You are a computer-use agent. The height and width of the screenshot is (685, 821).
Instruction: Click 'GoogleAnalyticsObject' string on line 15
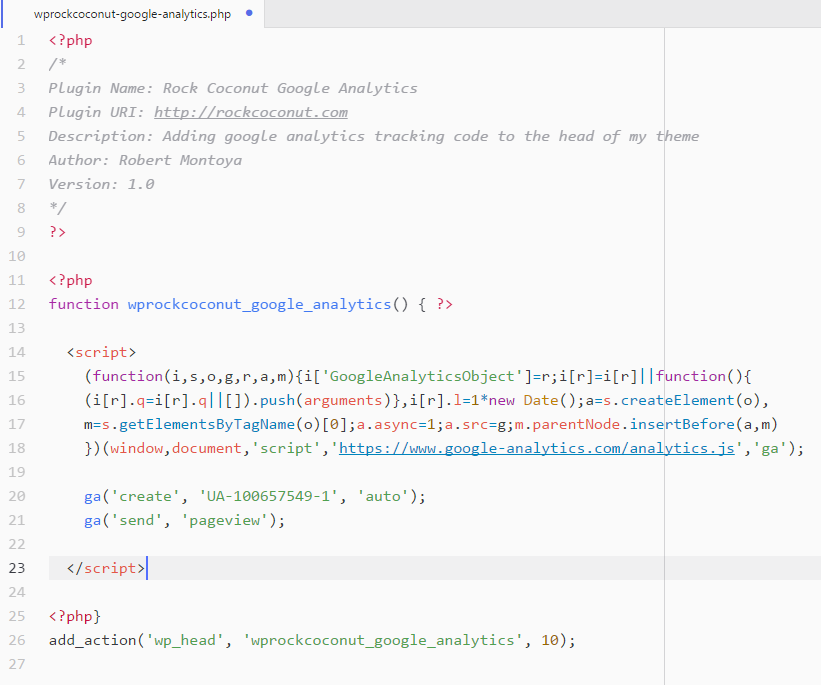[x=422, y=377]
